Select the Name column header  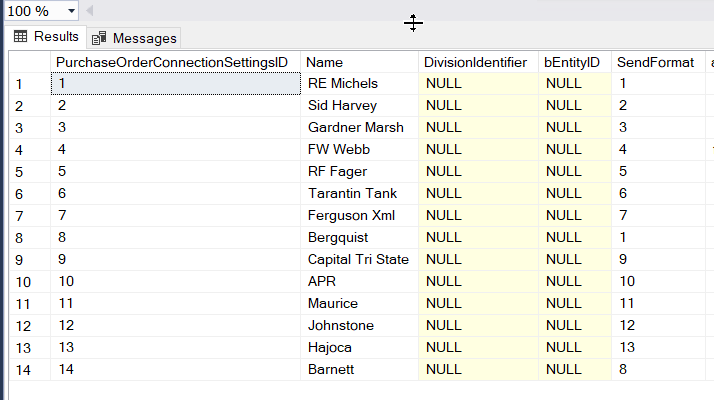coord(359,62)
